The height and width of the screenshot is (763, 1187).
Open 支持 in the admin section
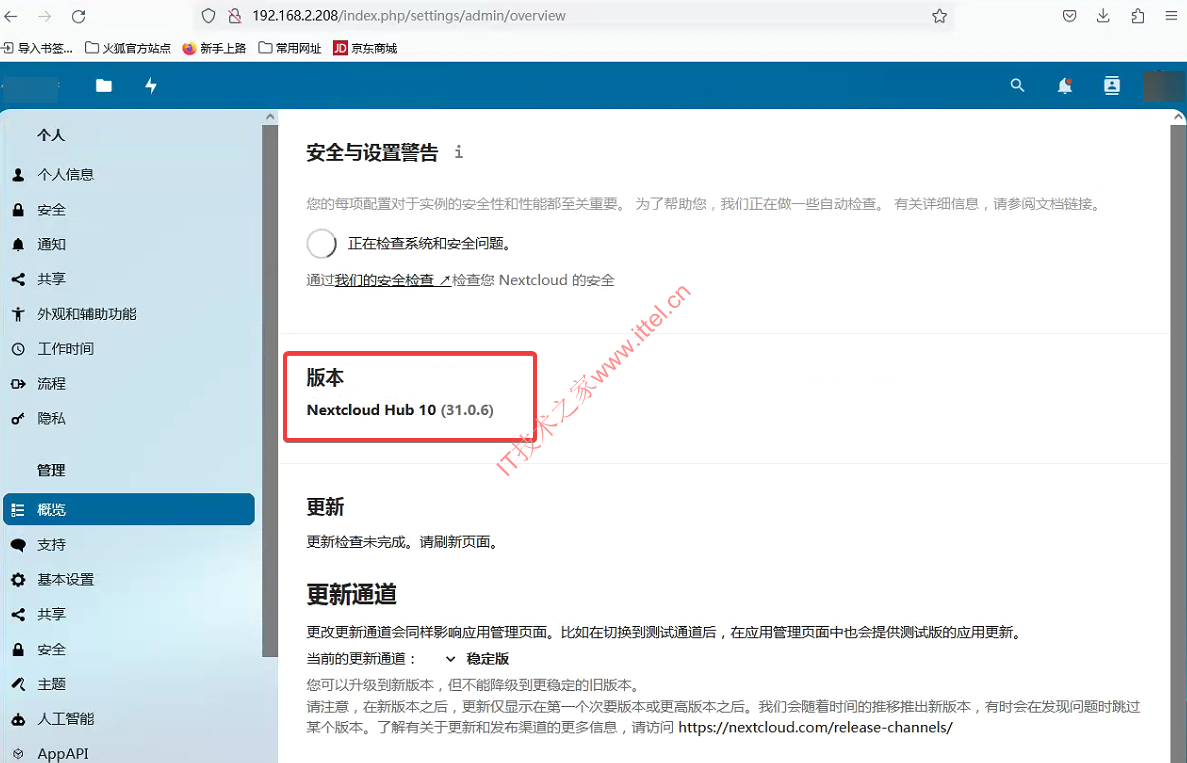[129, 544]
